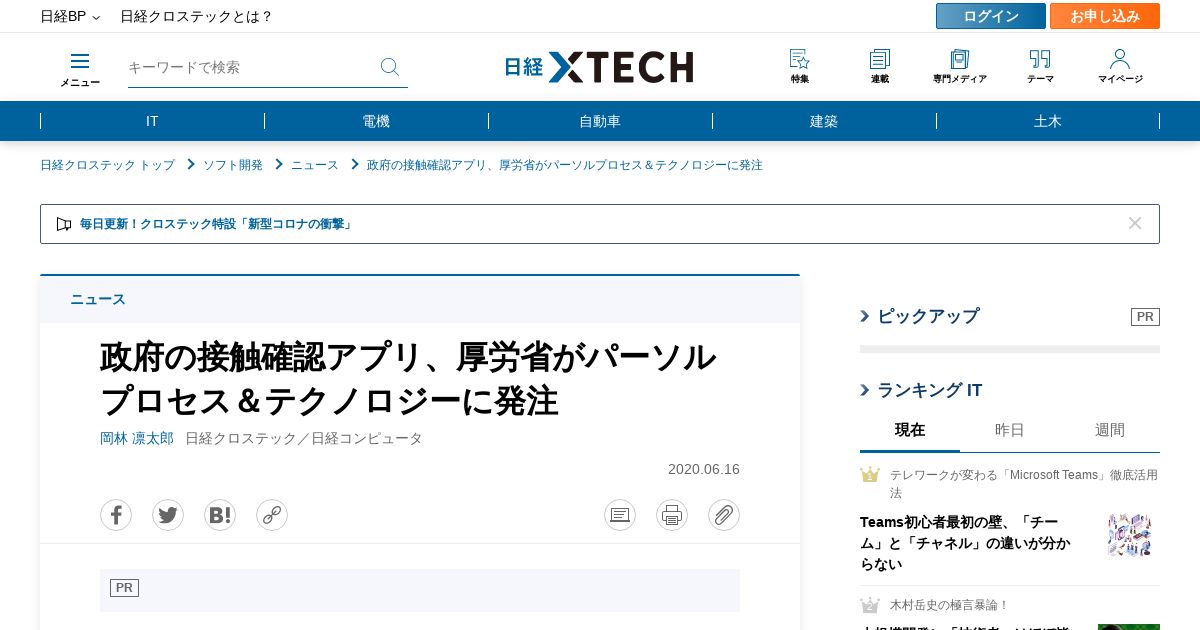Open 木村岳史の極言暴論！ series link
Screen dimensions: 1200x630
pyautogui.click(x=949, y=605)
